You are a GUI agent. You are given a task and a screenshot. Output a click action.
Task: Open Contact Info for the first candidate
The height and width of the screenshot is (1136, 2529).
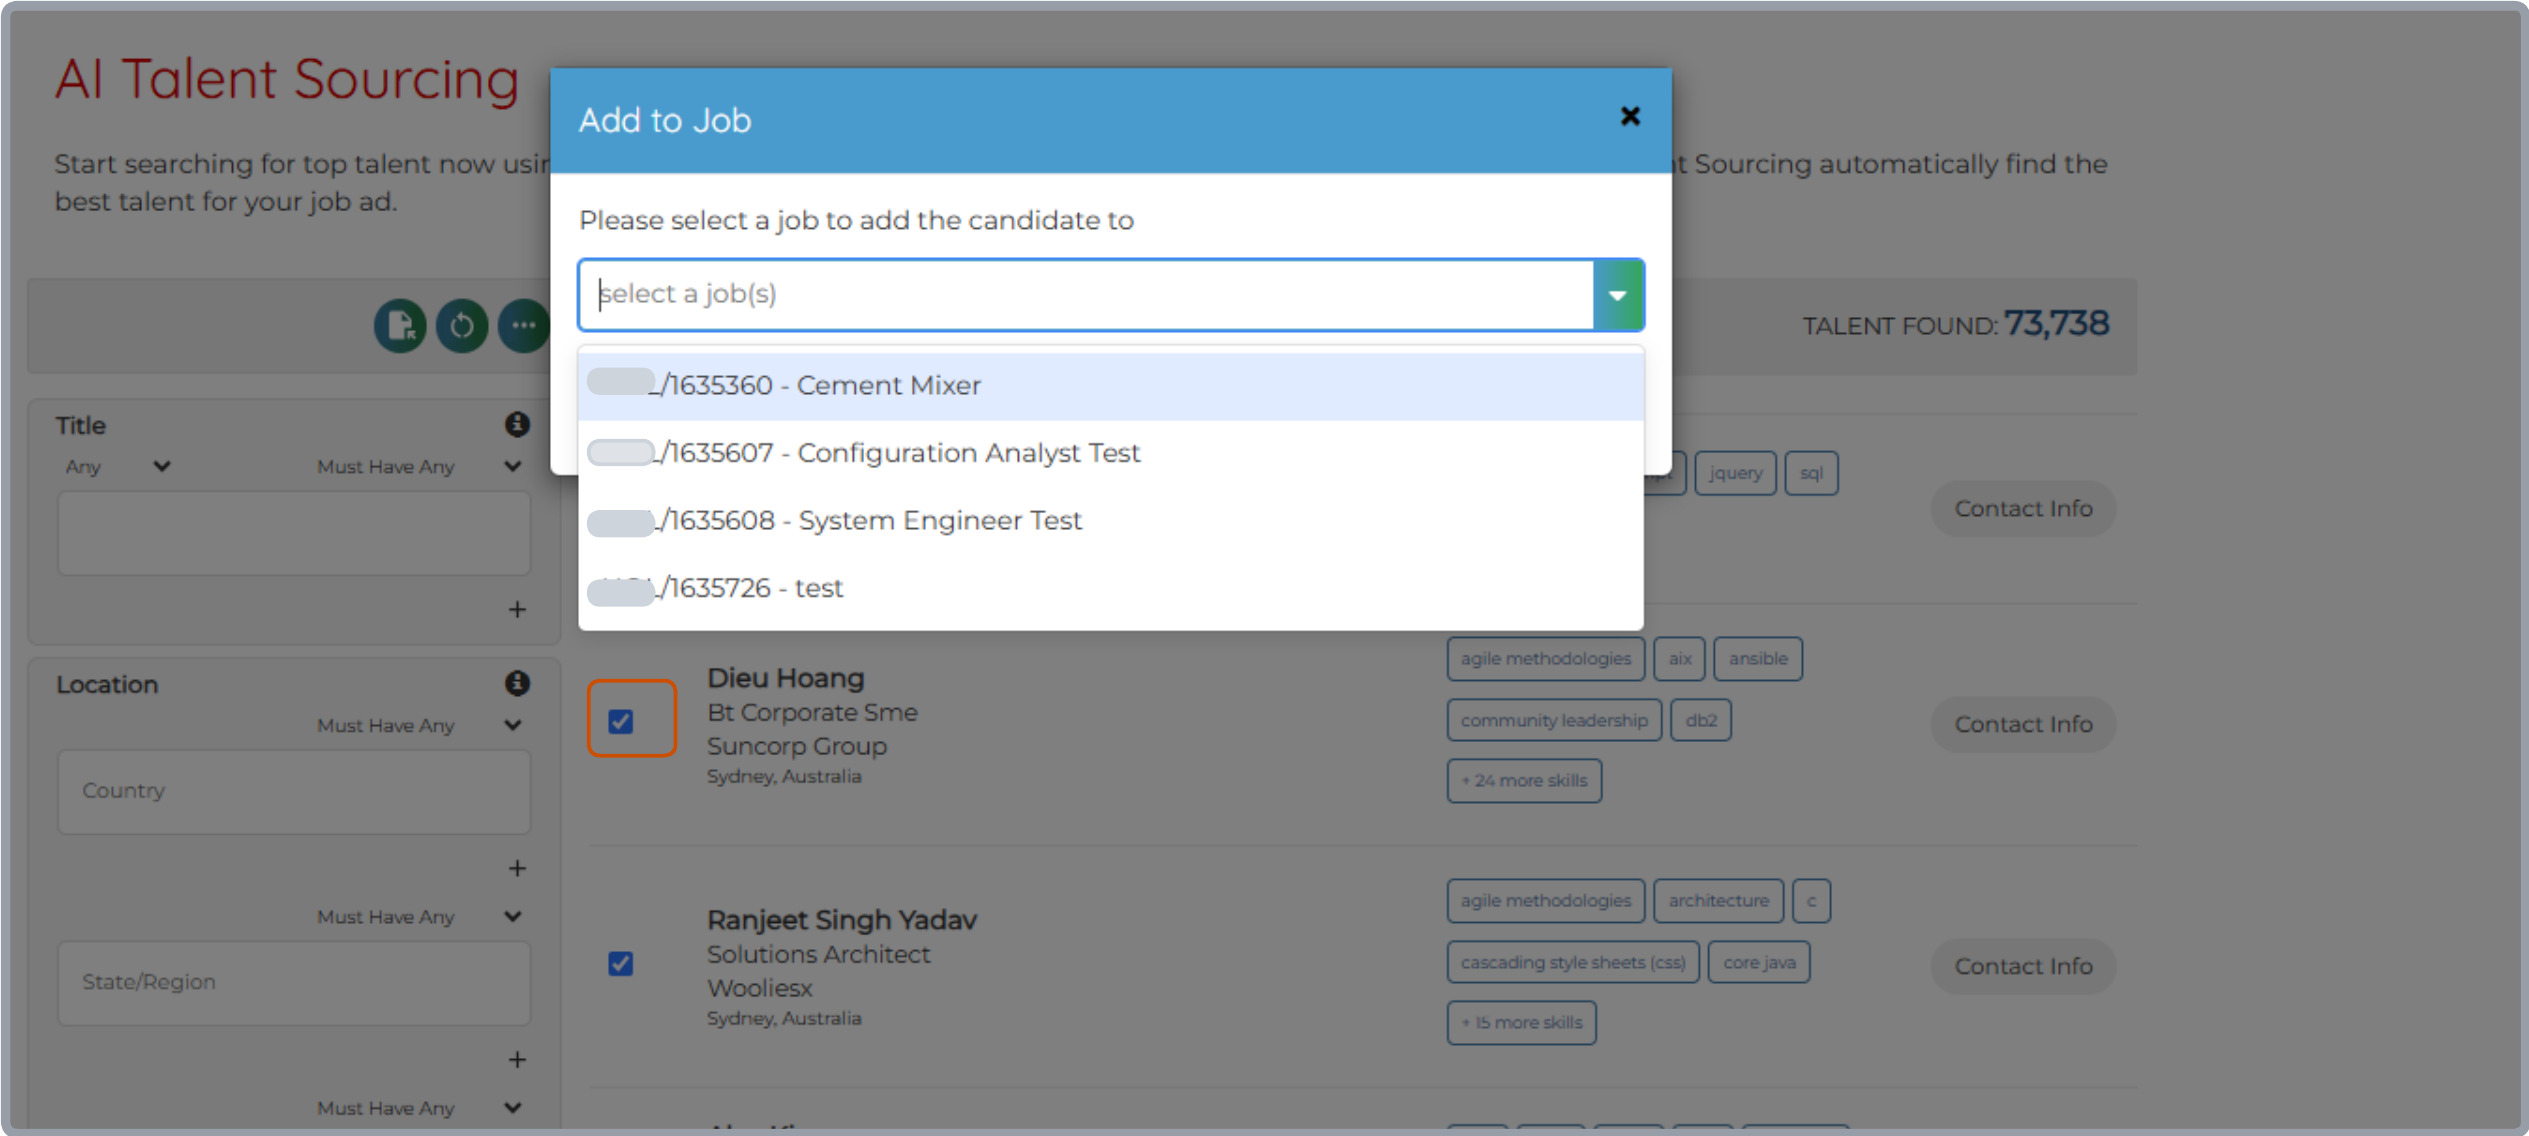coord(2023,509)
